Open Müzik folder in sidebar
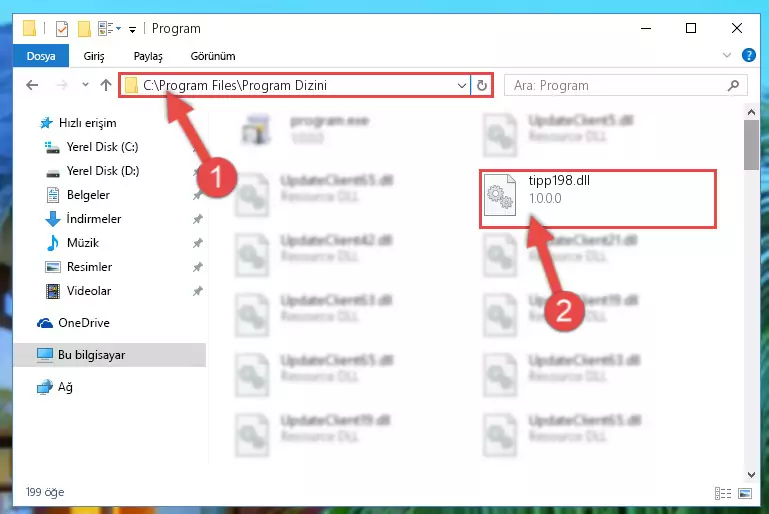Image resolution: width=769 pixels, height=514 pixels. coord(82,243)
